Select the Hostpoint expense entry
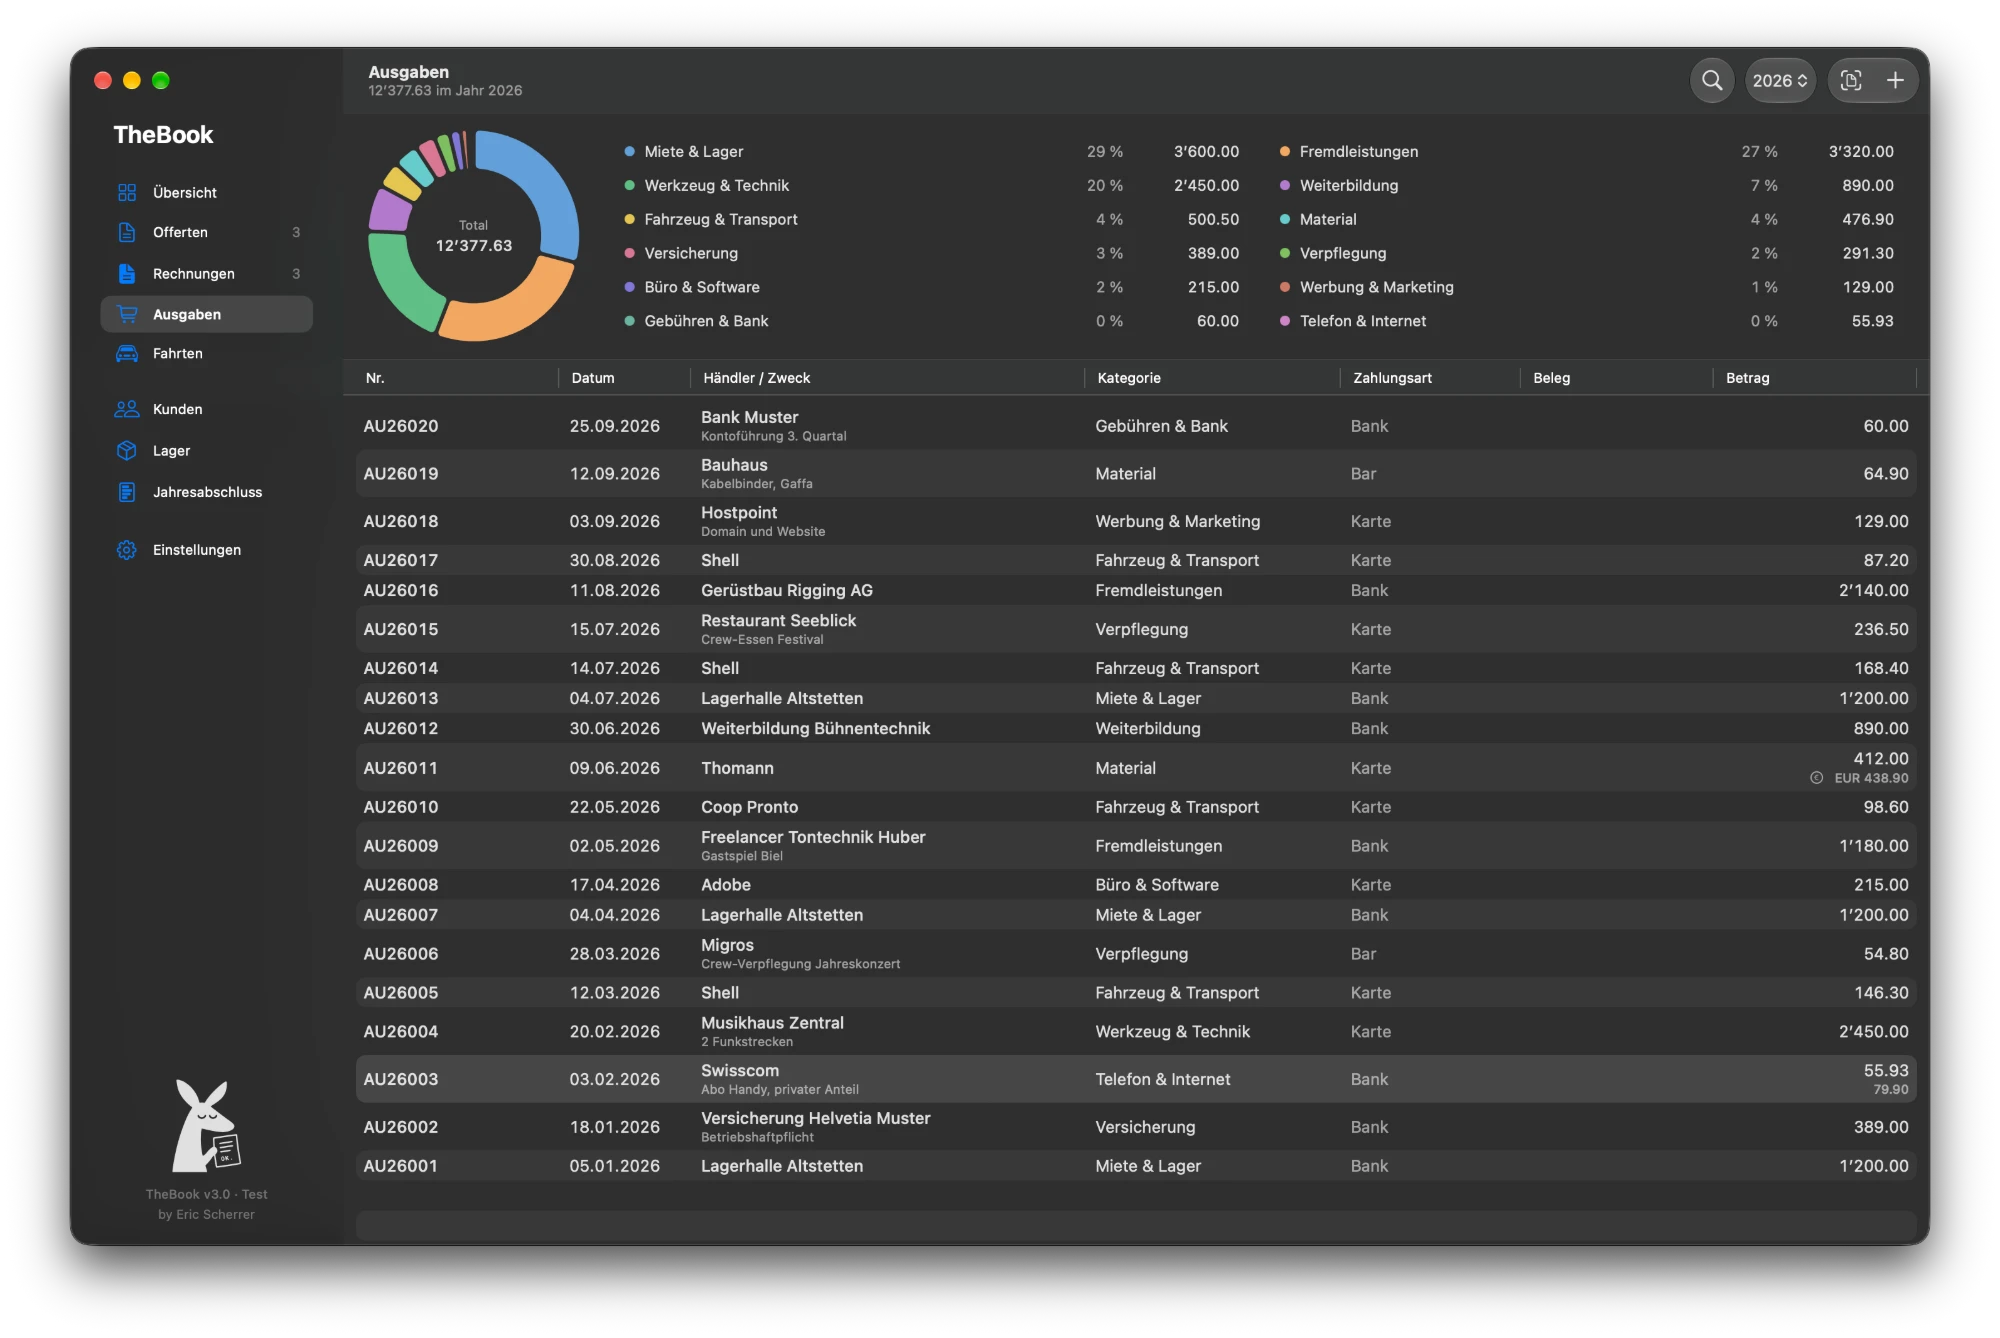 pos(1136,521)
